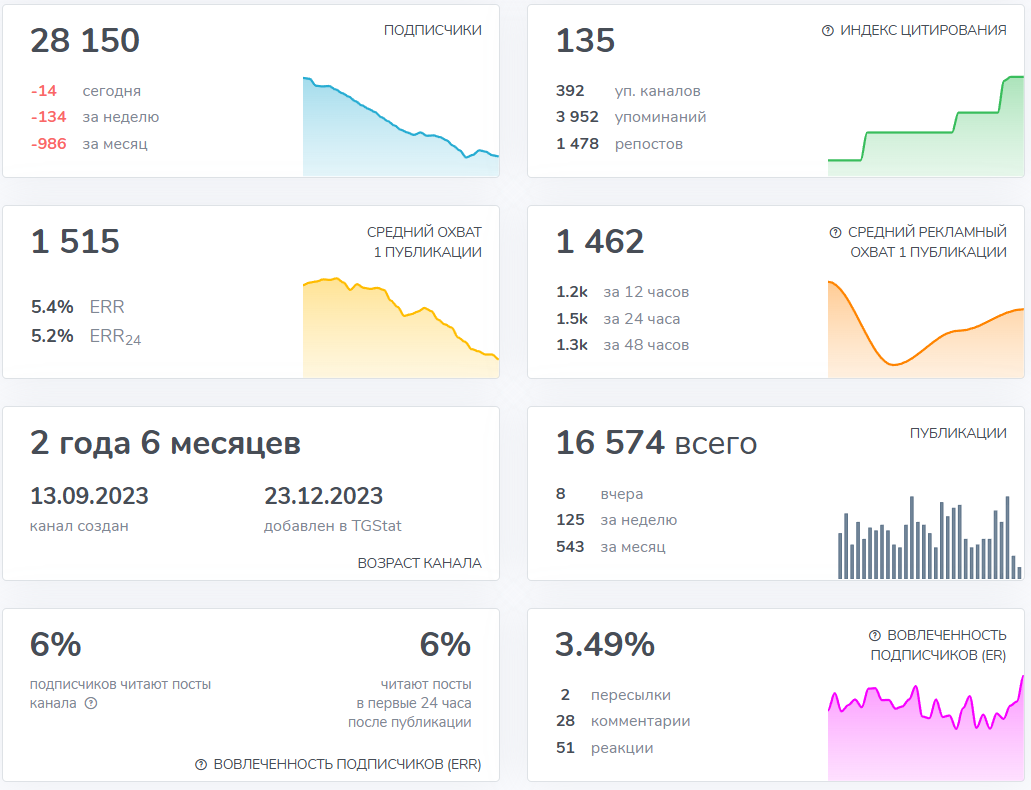
Task: Click the yellow average reach chart
Action: point(400,328)
